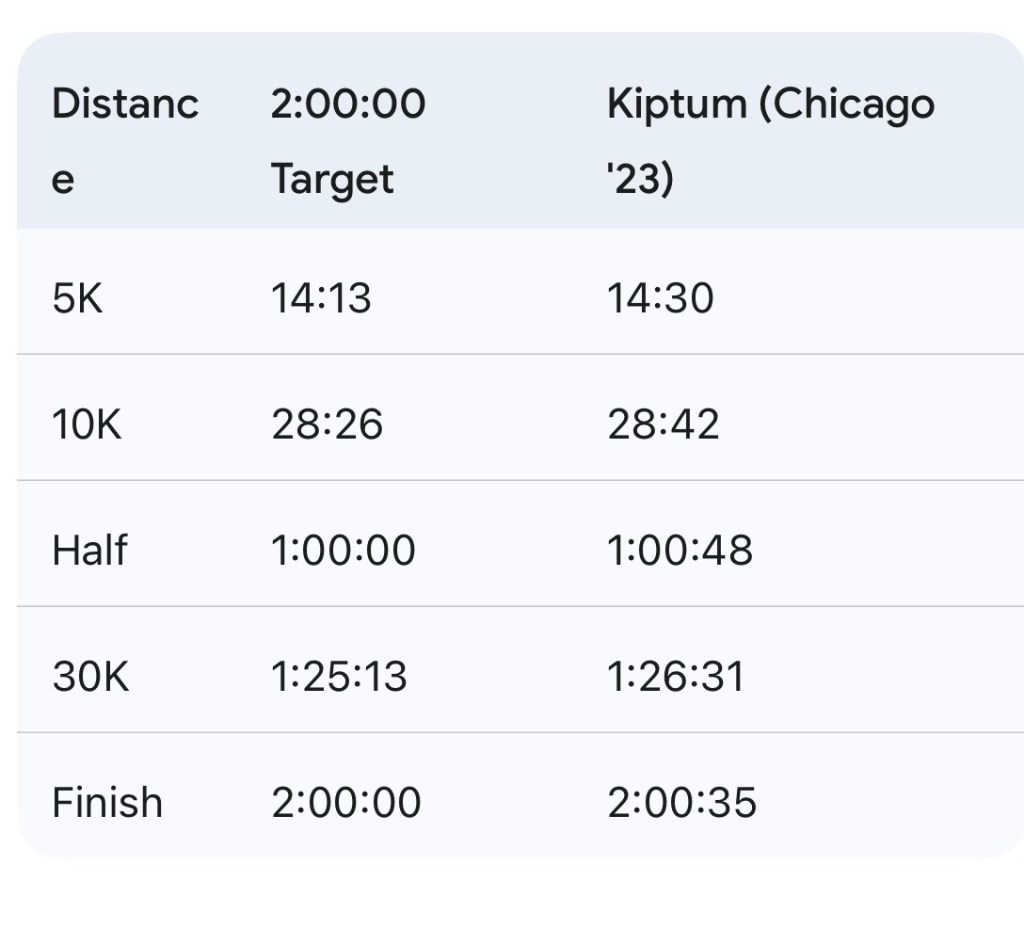Select the 10K row label
The height and width of the screenshot is (928, 1024).
click(x=86, y=425)
